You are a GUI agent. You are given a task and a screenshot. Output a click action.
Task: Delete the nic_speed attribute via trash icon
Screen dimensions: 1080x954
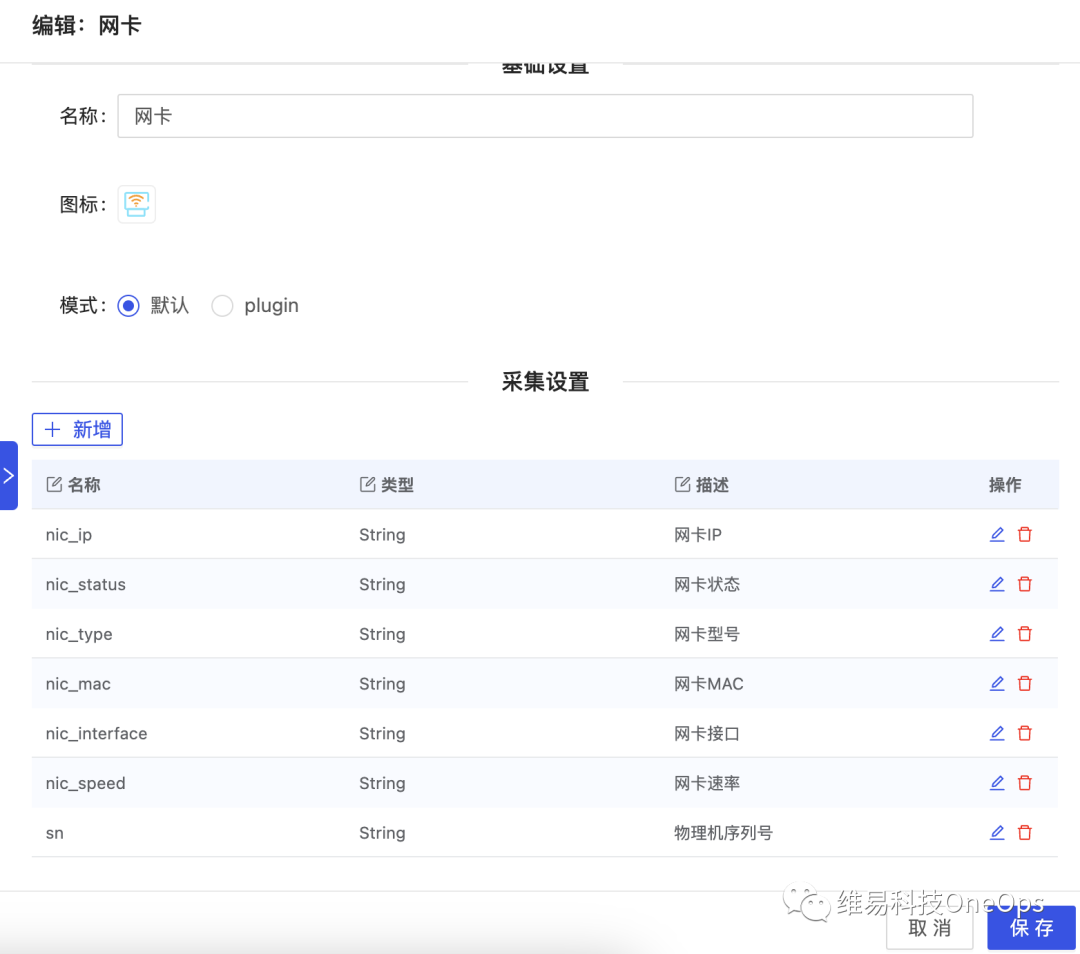1024,783
